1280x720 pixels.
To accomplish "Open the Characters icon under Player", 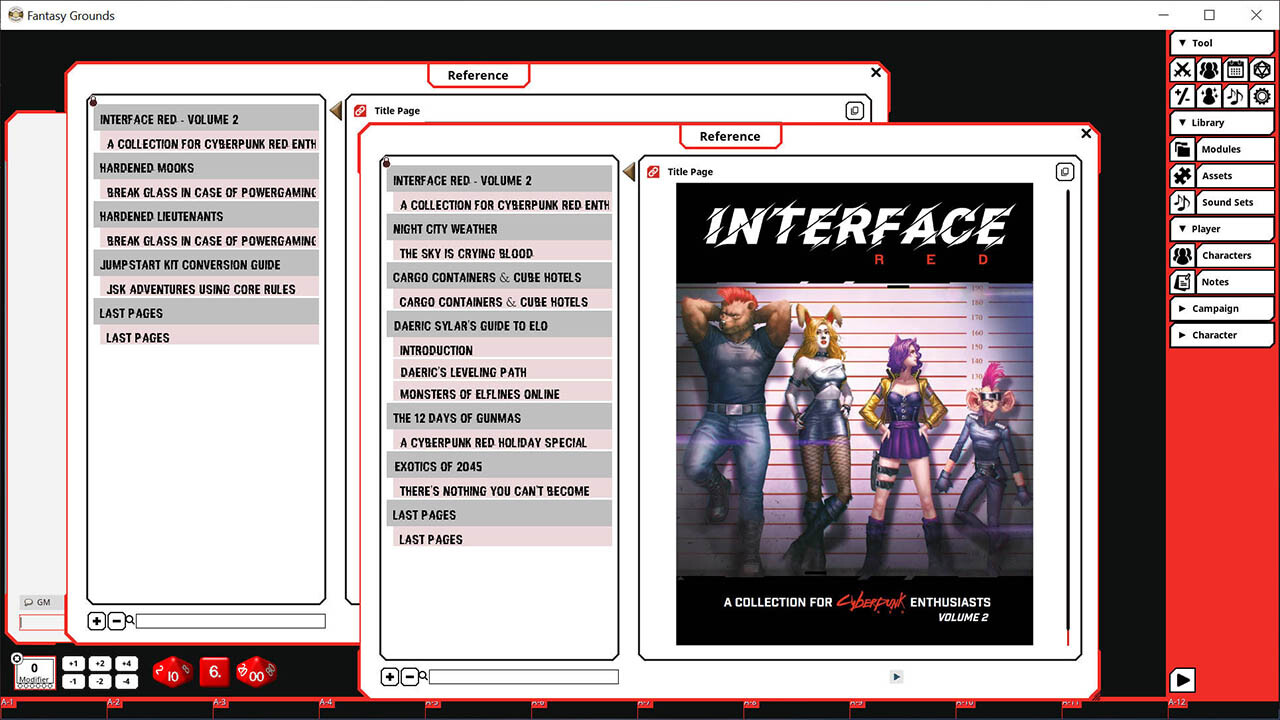I will pyautogui.click(x=1182, y=255).
